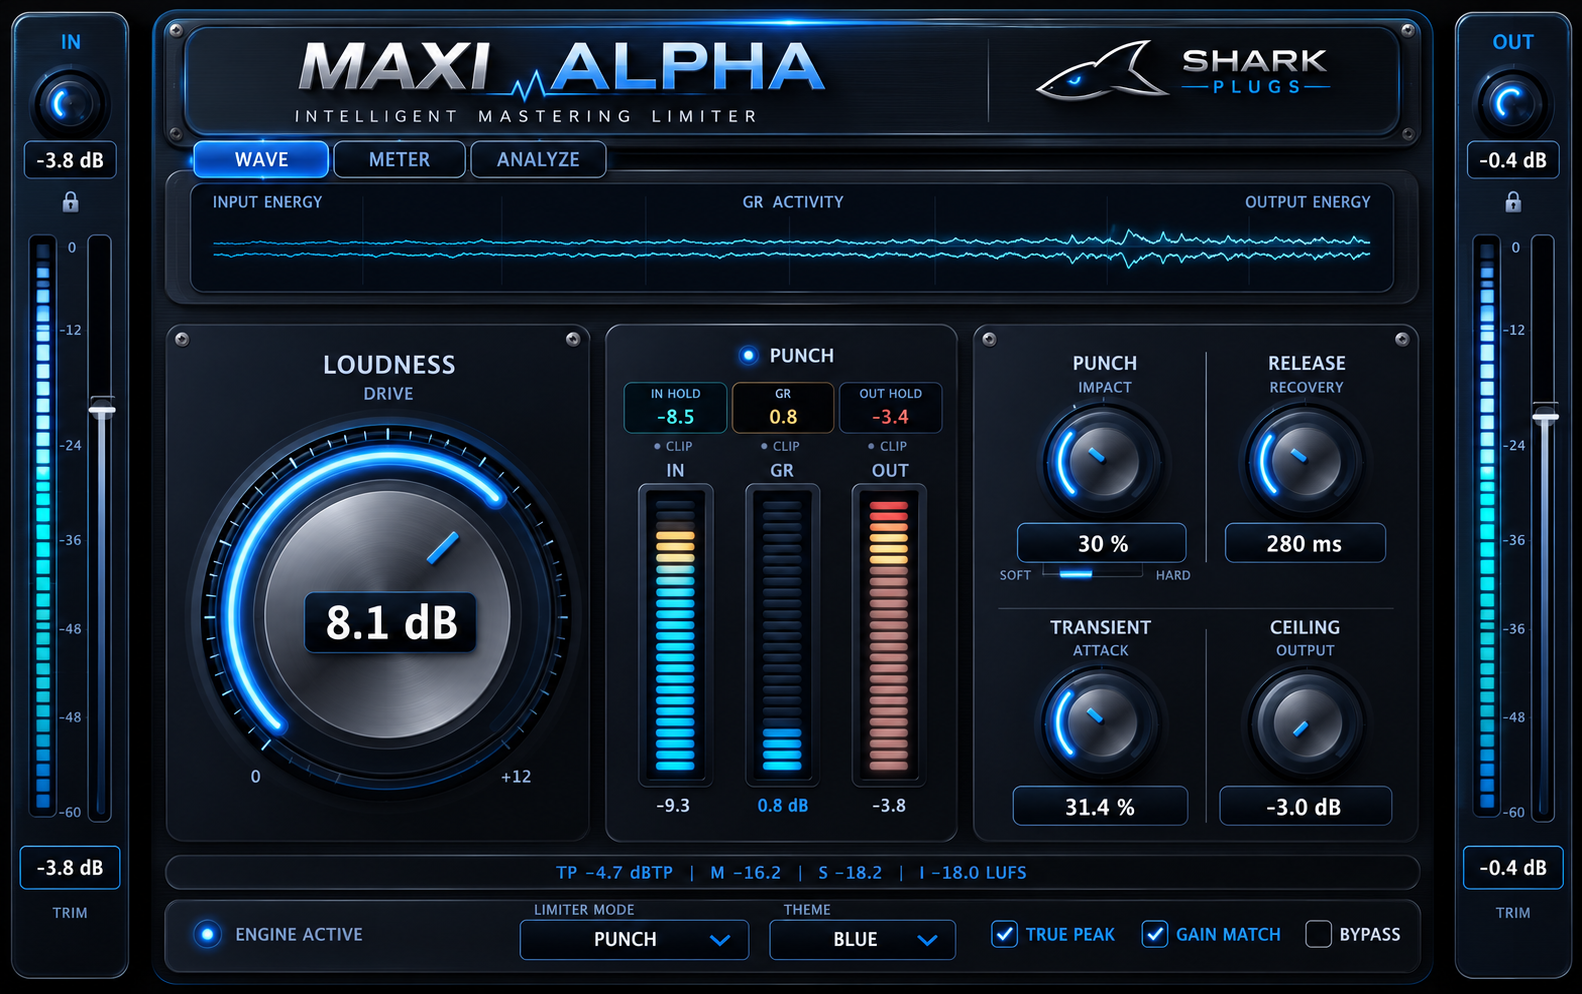Click the IN level meter bar
The width and height of the screenshot is (1582, 994).
click(x=675, y=635)
